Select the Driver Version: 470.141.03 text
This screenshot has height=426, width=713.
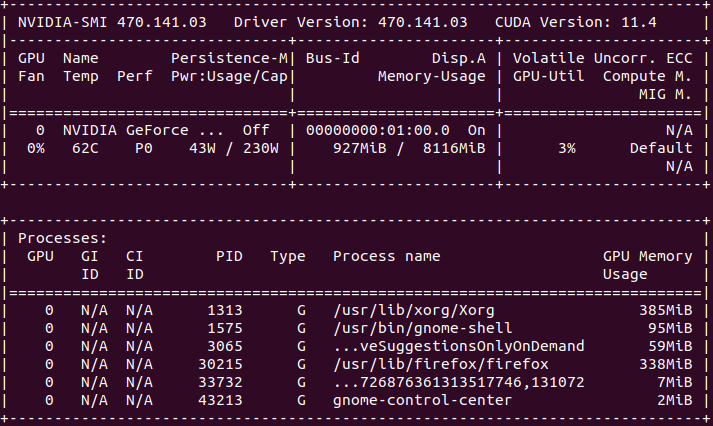351,22
